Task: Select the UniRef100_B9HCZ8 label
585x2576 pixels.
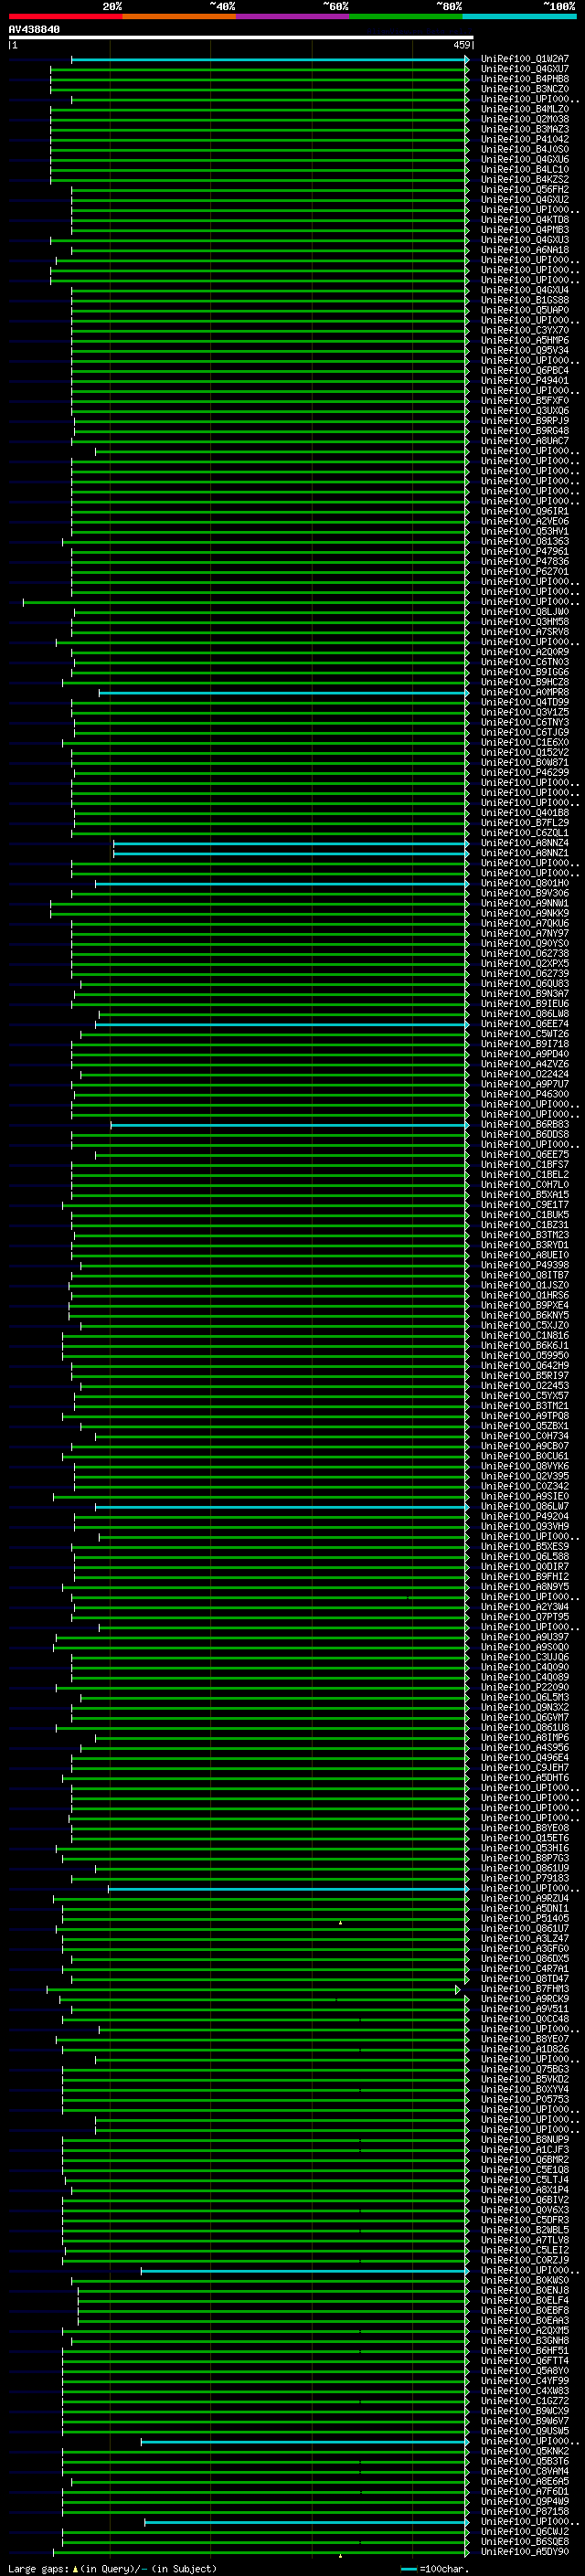Action: (x=524, y=682)
